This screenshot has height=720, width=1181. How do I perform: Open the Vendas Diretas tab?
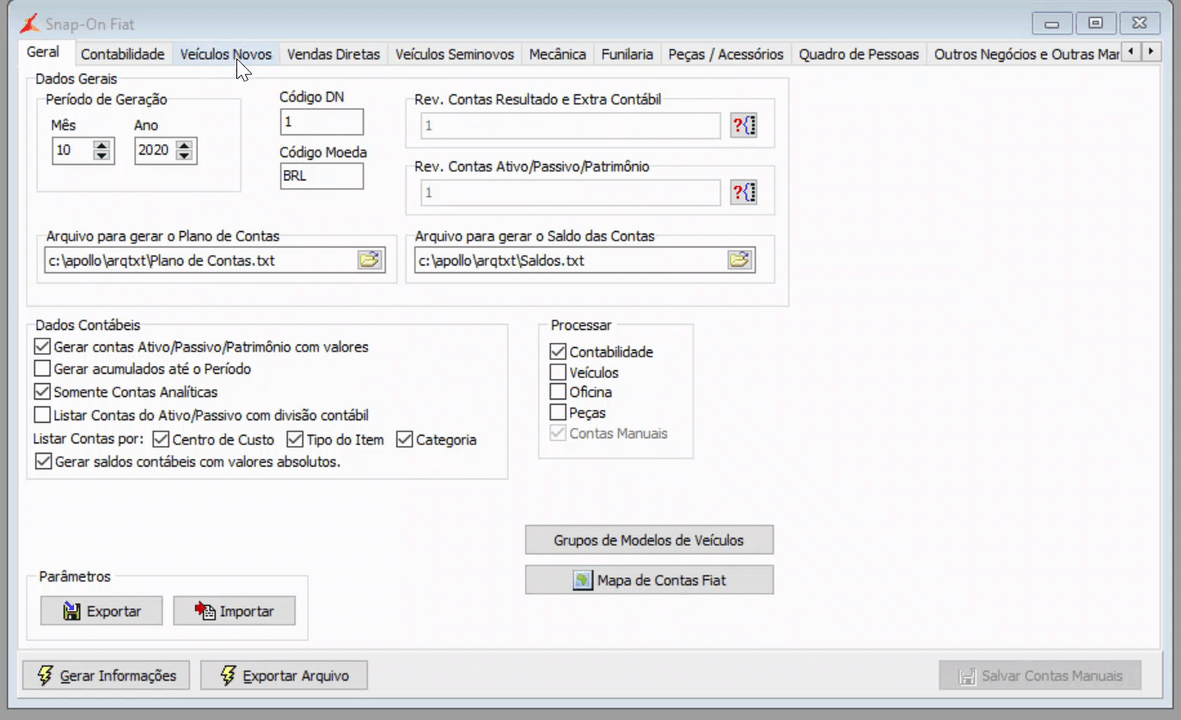334,54
